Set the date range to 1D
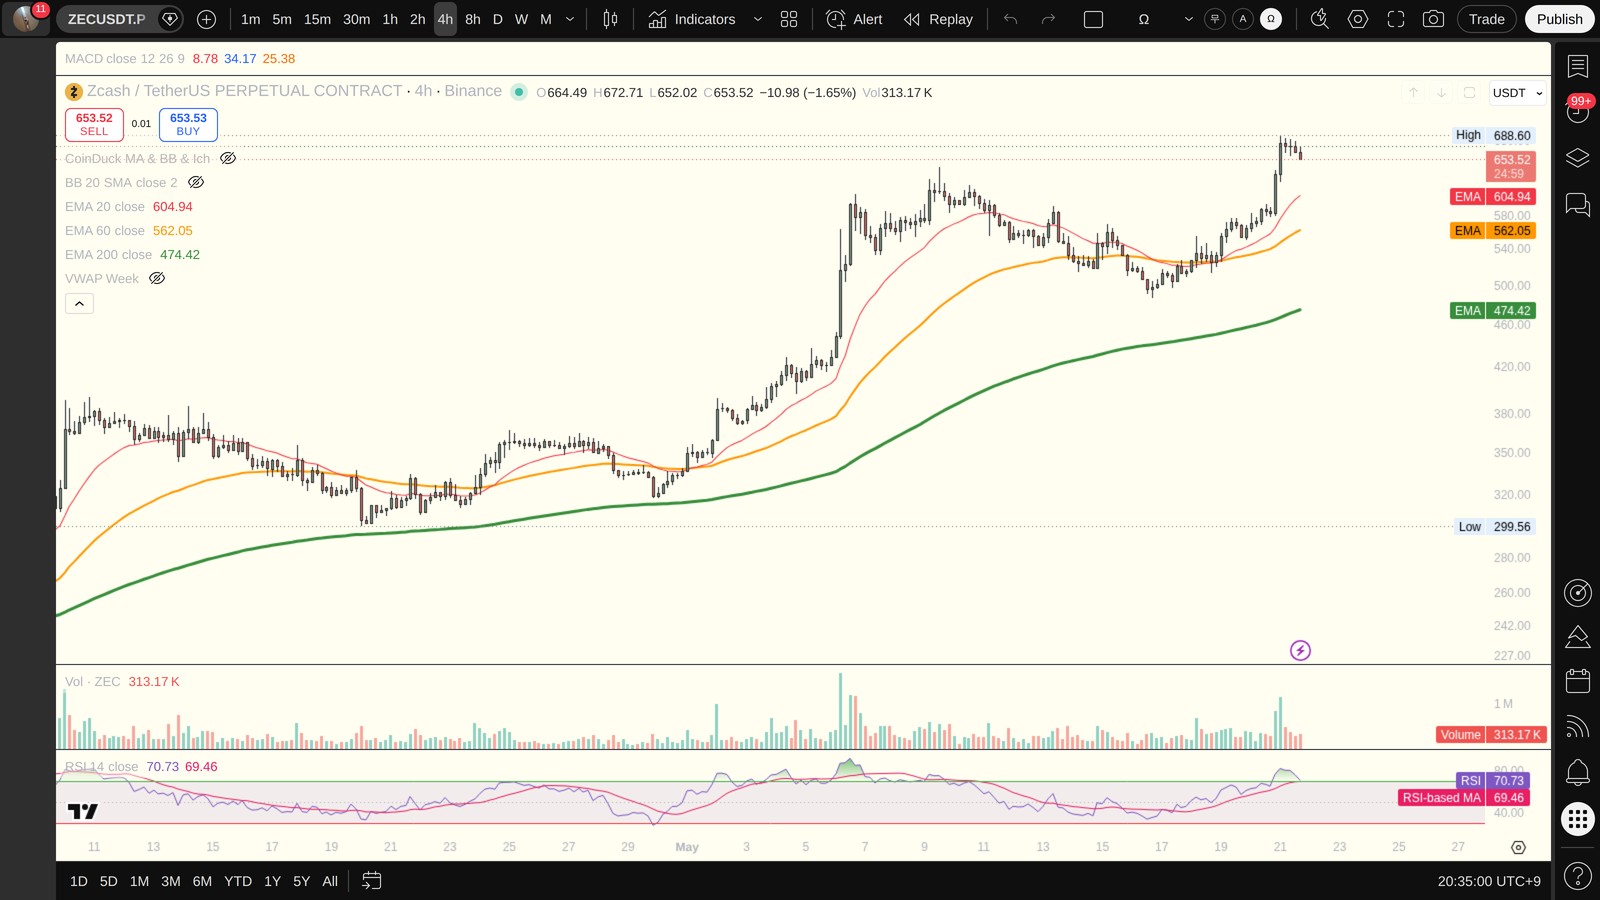The image size is (1600, 900). [x=79, y=881]
